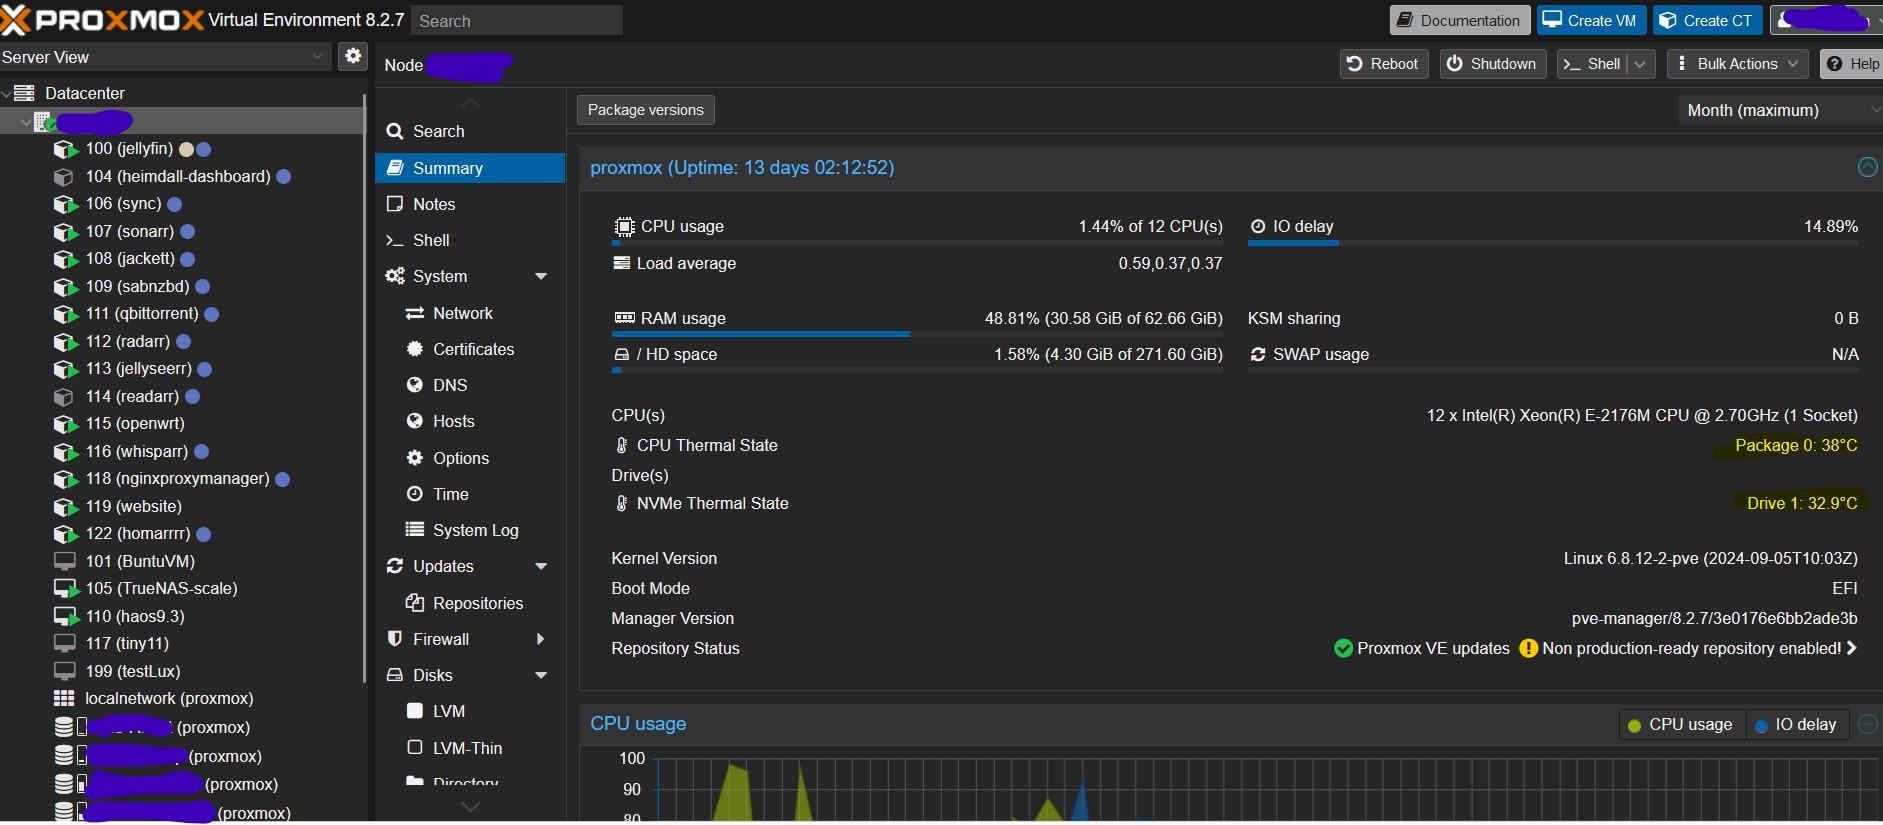Click the Search magnifier icon in node menu
This screenshot has width=1883, height=825.
pos(395,131)
